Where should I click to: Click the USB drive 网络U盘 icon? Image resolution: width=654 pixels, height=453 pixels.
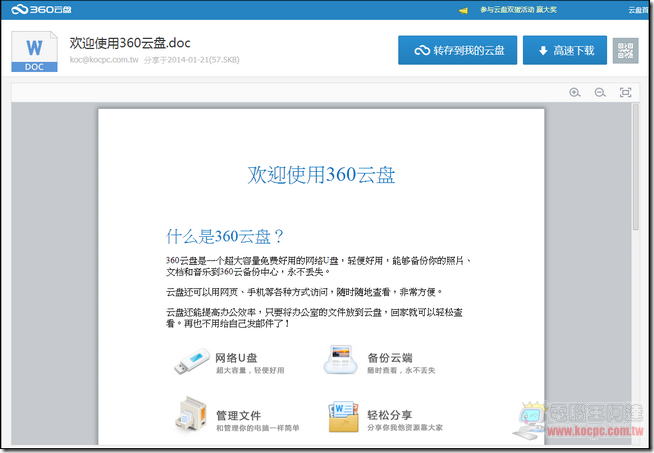click(x=192, y=361)
